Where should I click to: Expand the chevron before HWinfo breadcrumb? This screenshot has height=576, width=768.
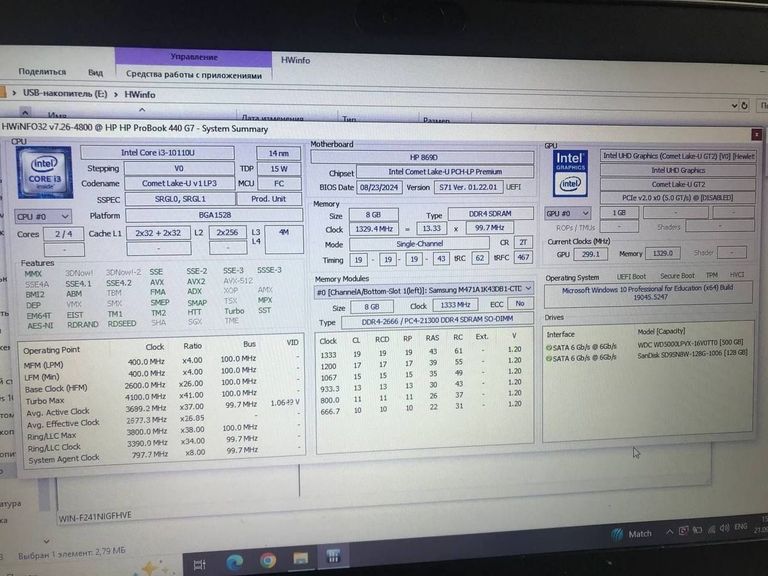[x=116, y=94]
